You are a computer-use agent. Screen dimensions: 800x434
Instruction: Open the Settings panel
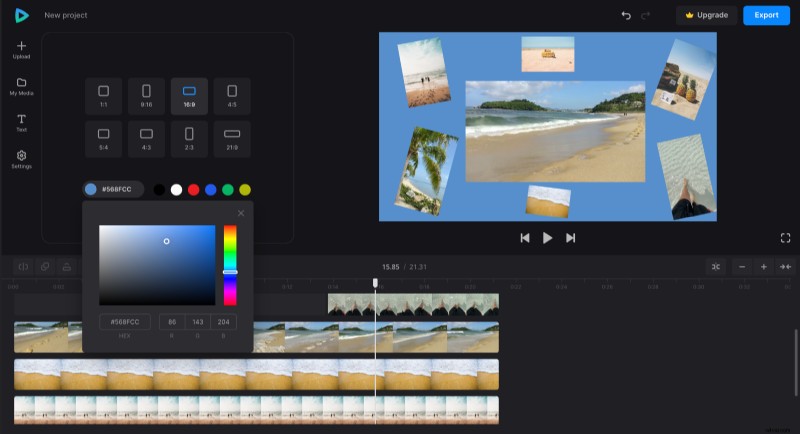point(21,160)
